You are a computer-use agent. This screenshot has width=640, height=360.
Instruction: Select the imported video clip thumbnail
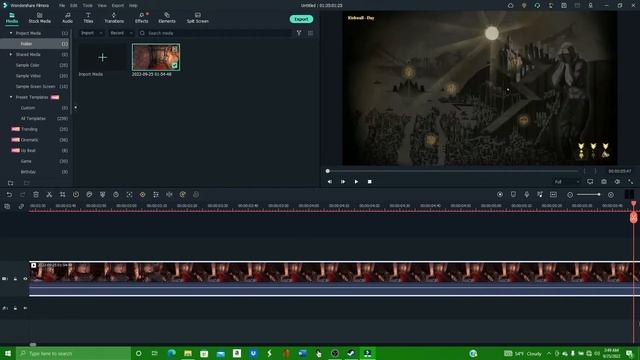(156, 57)
